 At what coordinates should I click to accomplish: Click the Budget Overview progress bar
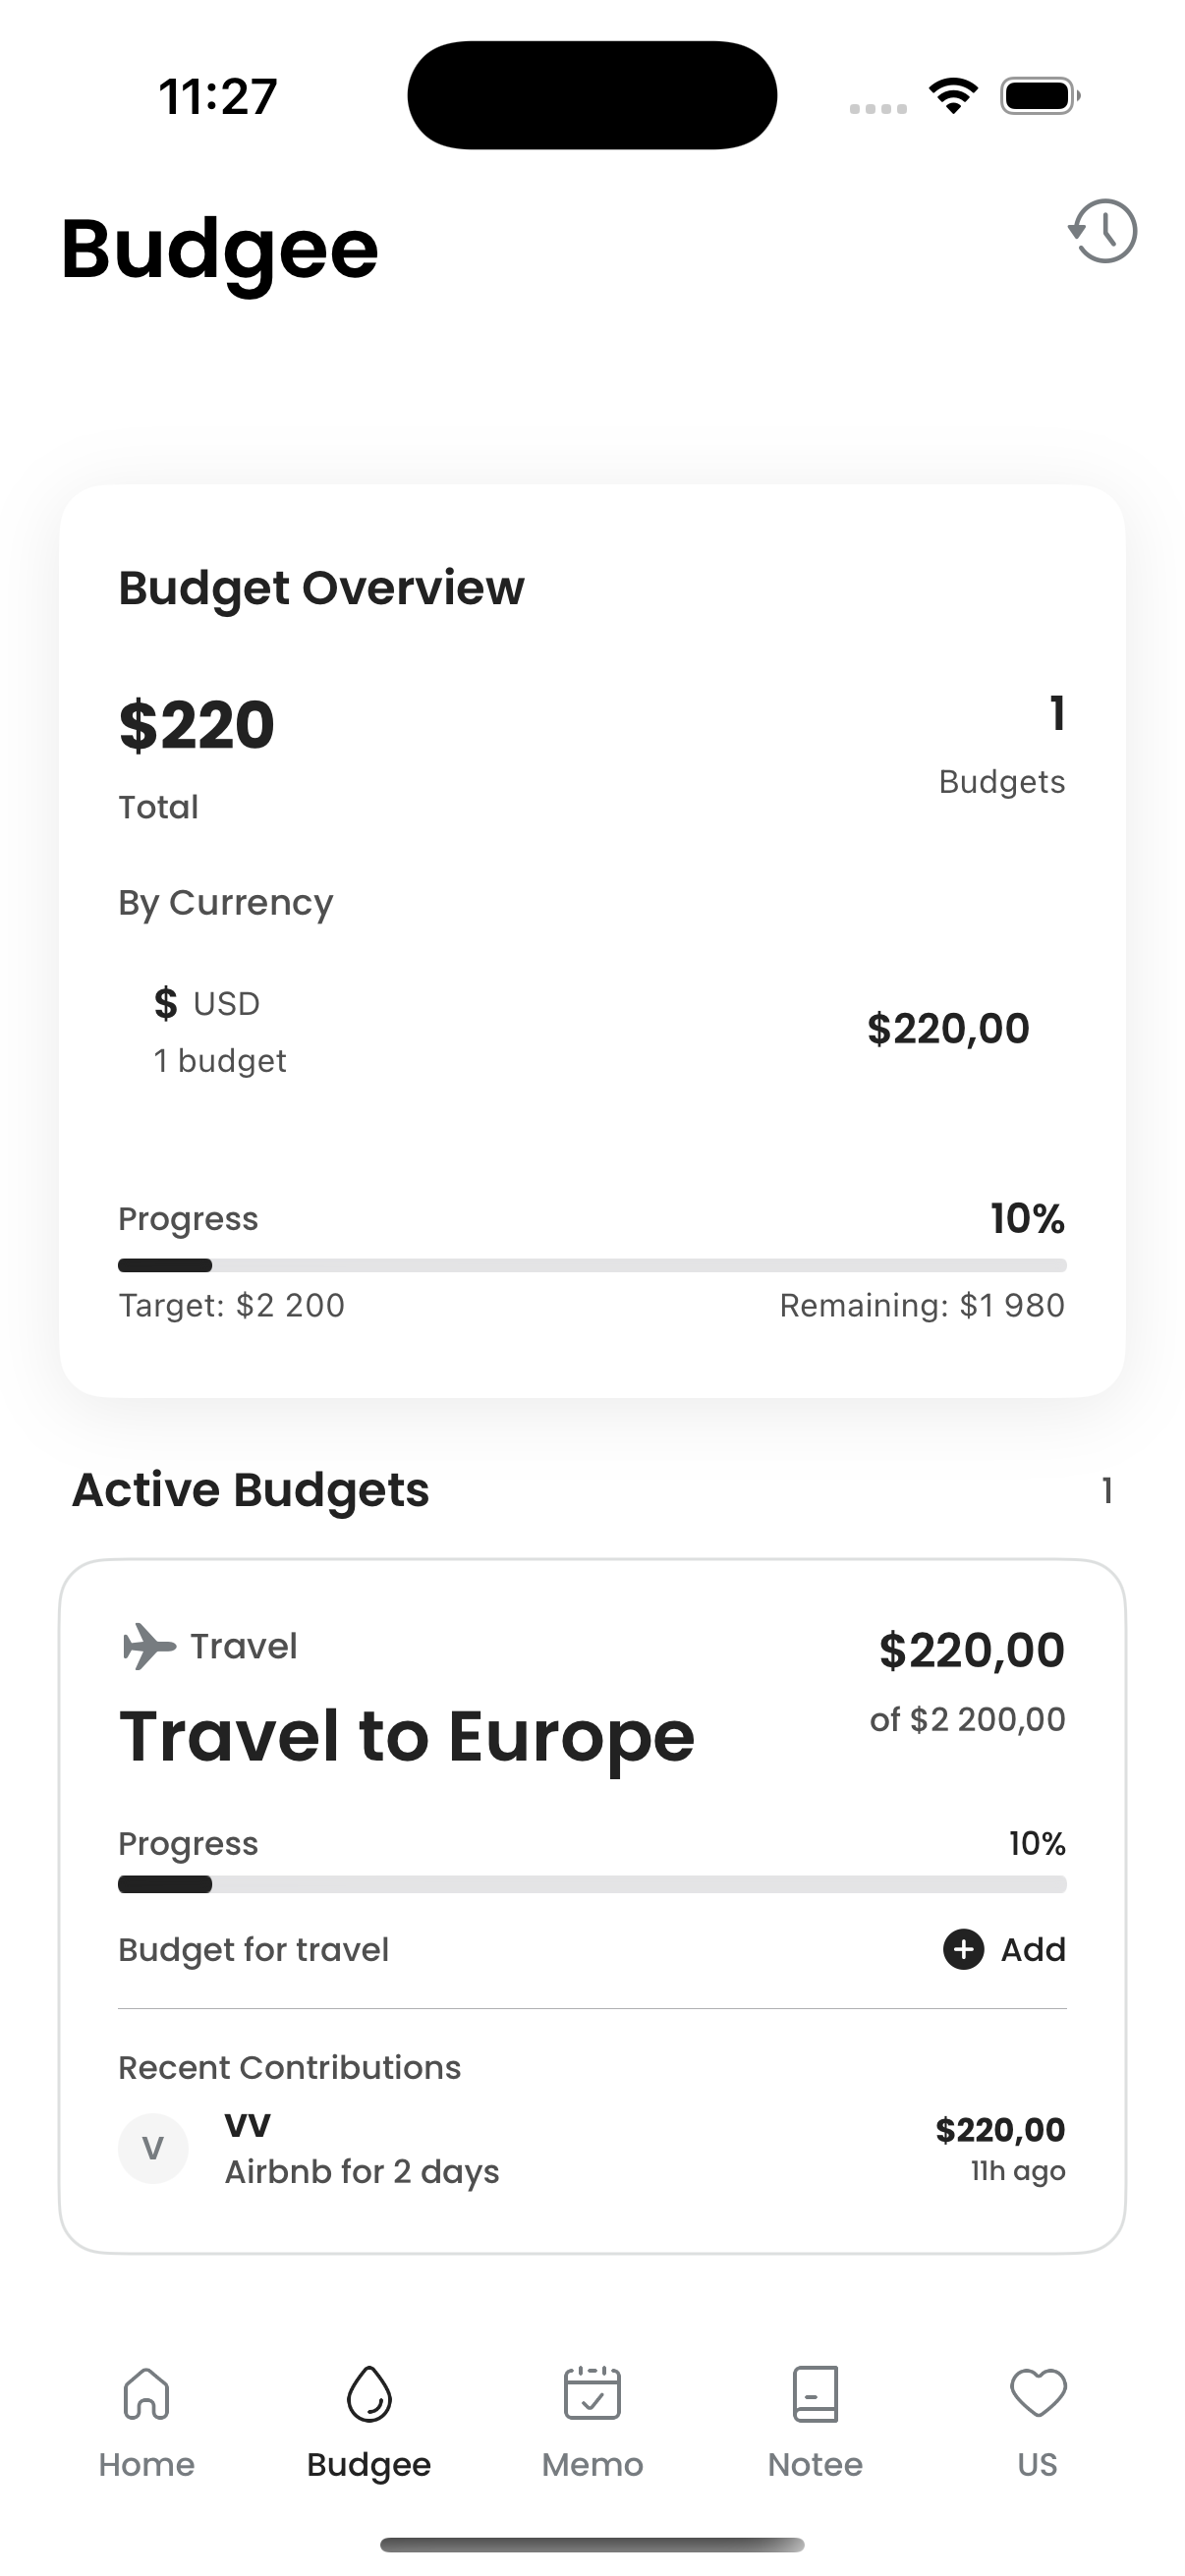pyautogui.click(x=592, y=1265)
